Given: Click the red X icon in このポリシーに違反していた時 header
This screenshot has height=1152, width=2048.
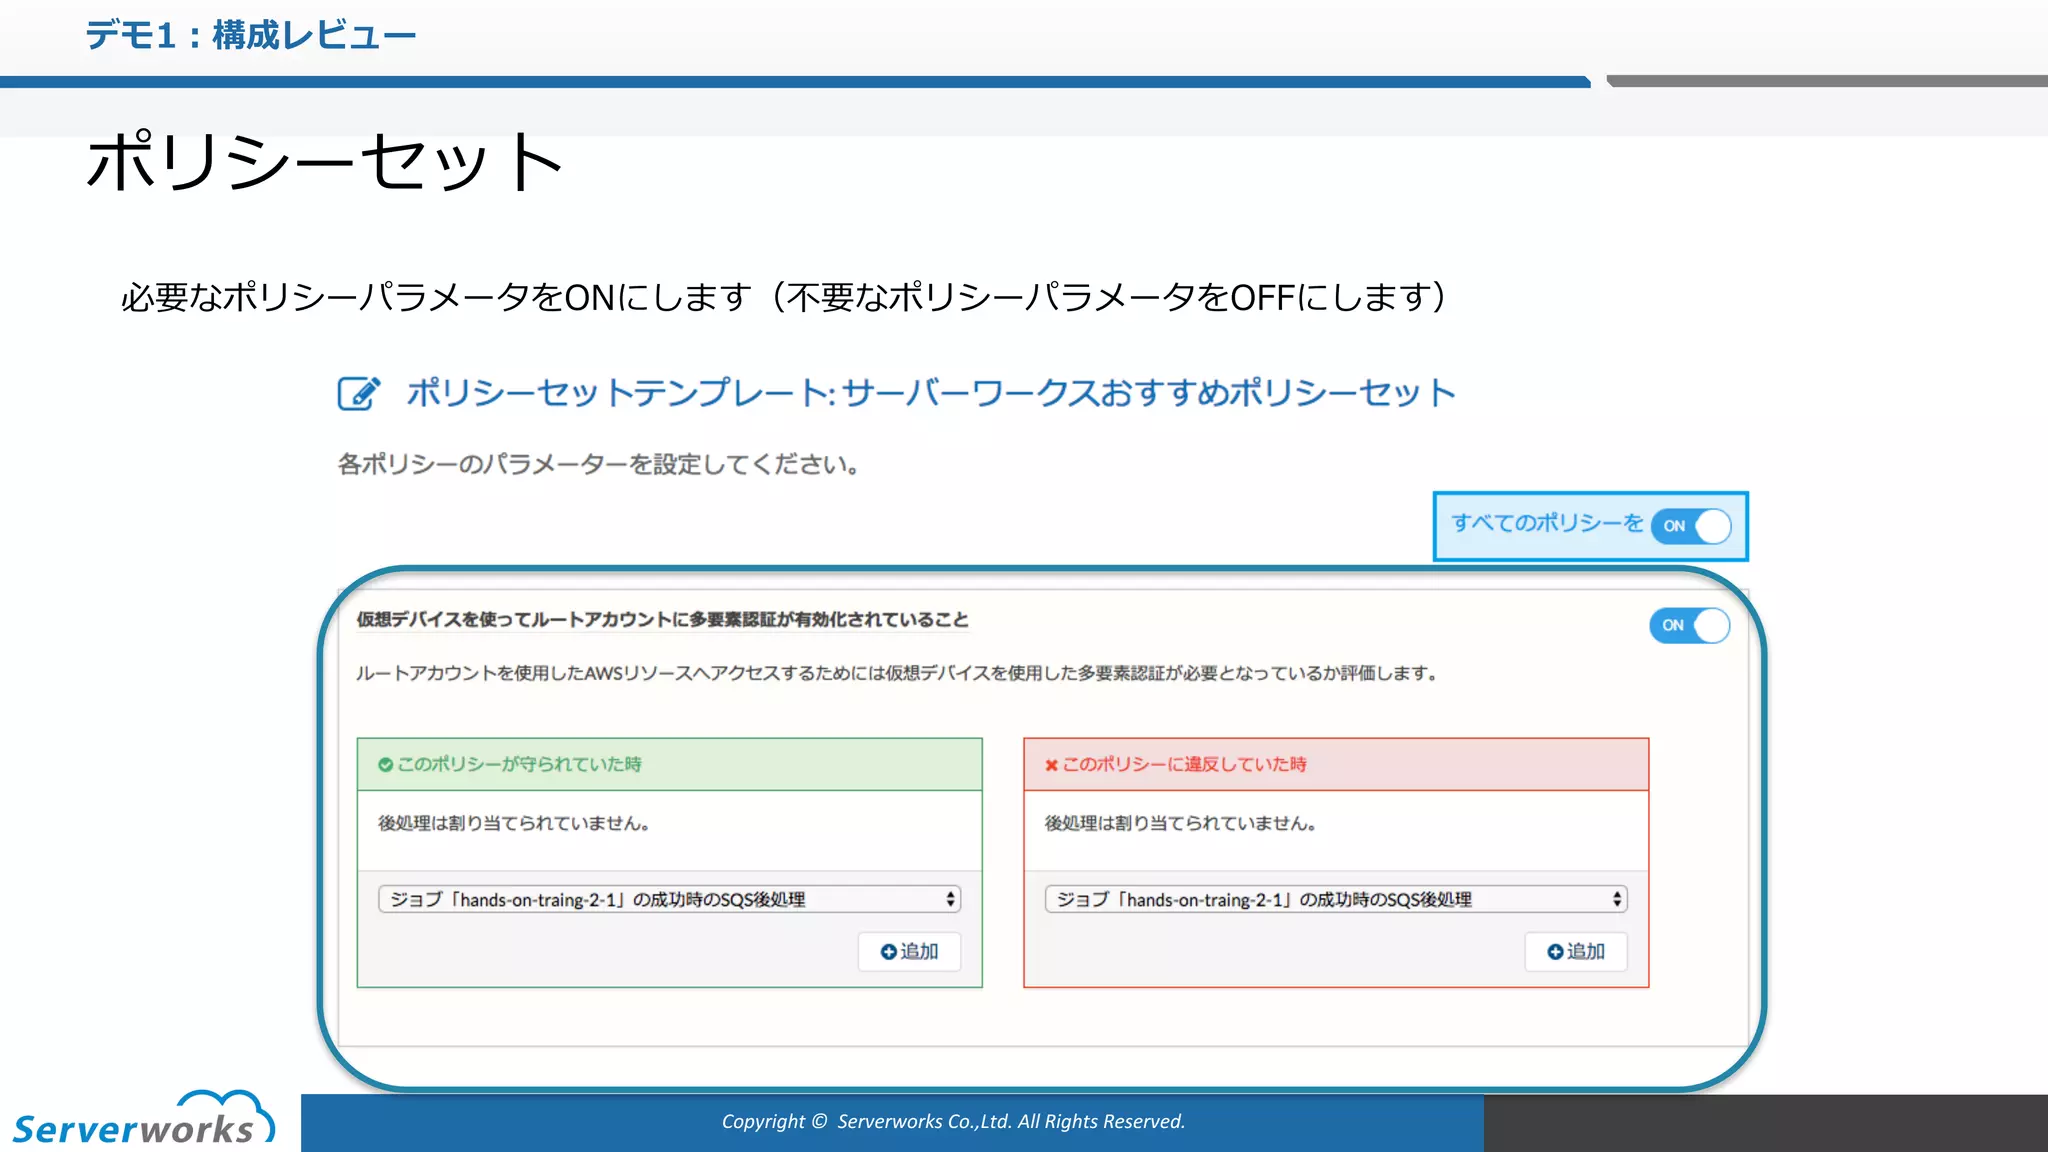Looking at the screenshot, I should (x=1051, y=765).
